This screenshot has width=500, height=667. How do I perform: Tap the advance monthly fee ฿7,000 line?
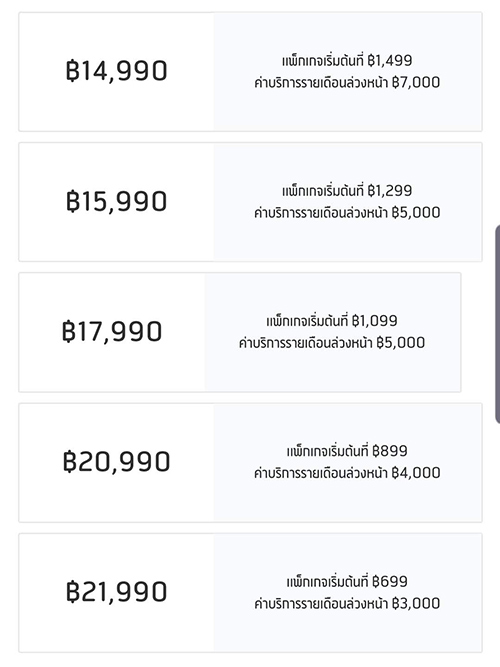[347, 83]
